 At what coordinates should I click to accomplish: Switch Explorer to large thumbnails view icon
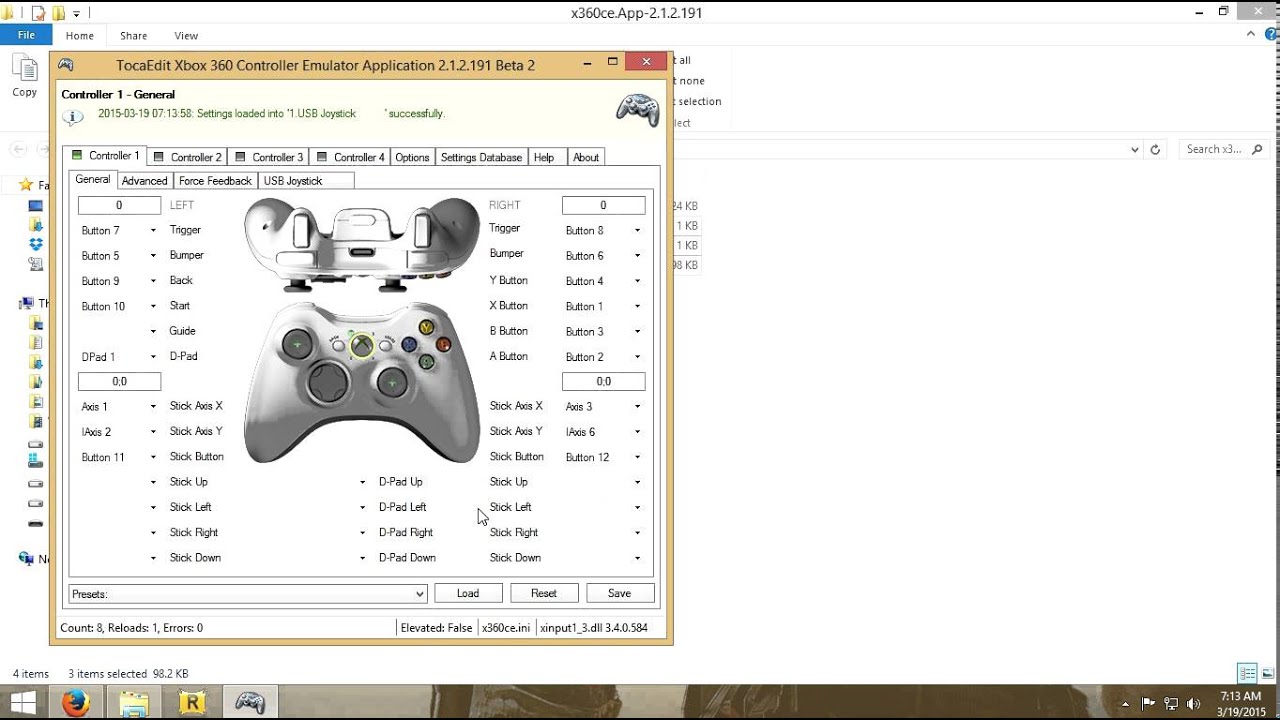(x=1267, y=673)
